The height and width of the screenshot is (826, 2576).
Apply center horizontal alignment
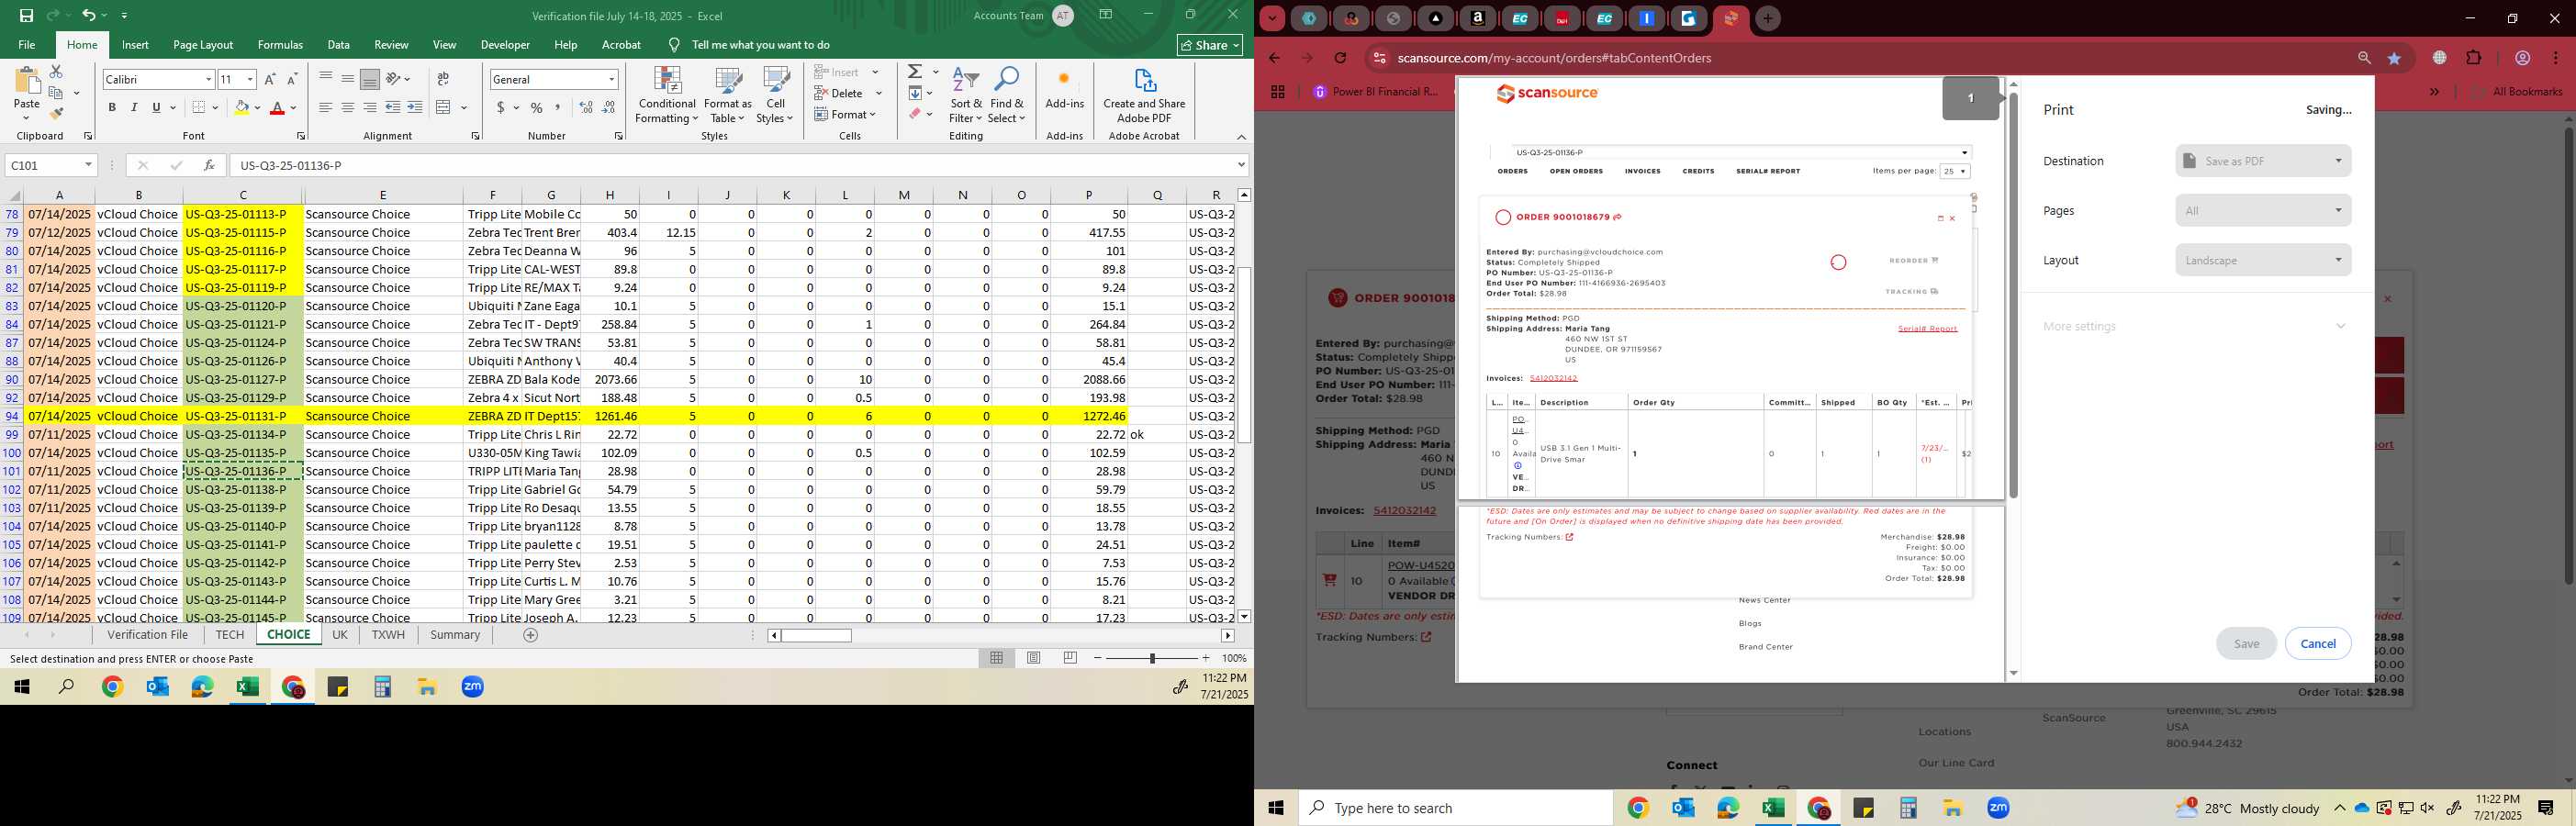pos(348,107)
